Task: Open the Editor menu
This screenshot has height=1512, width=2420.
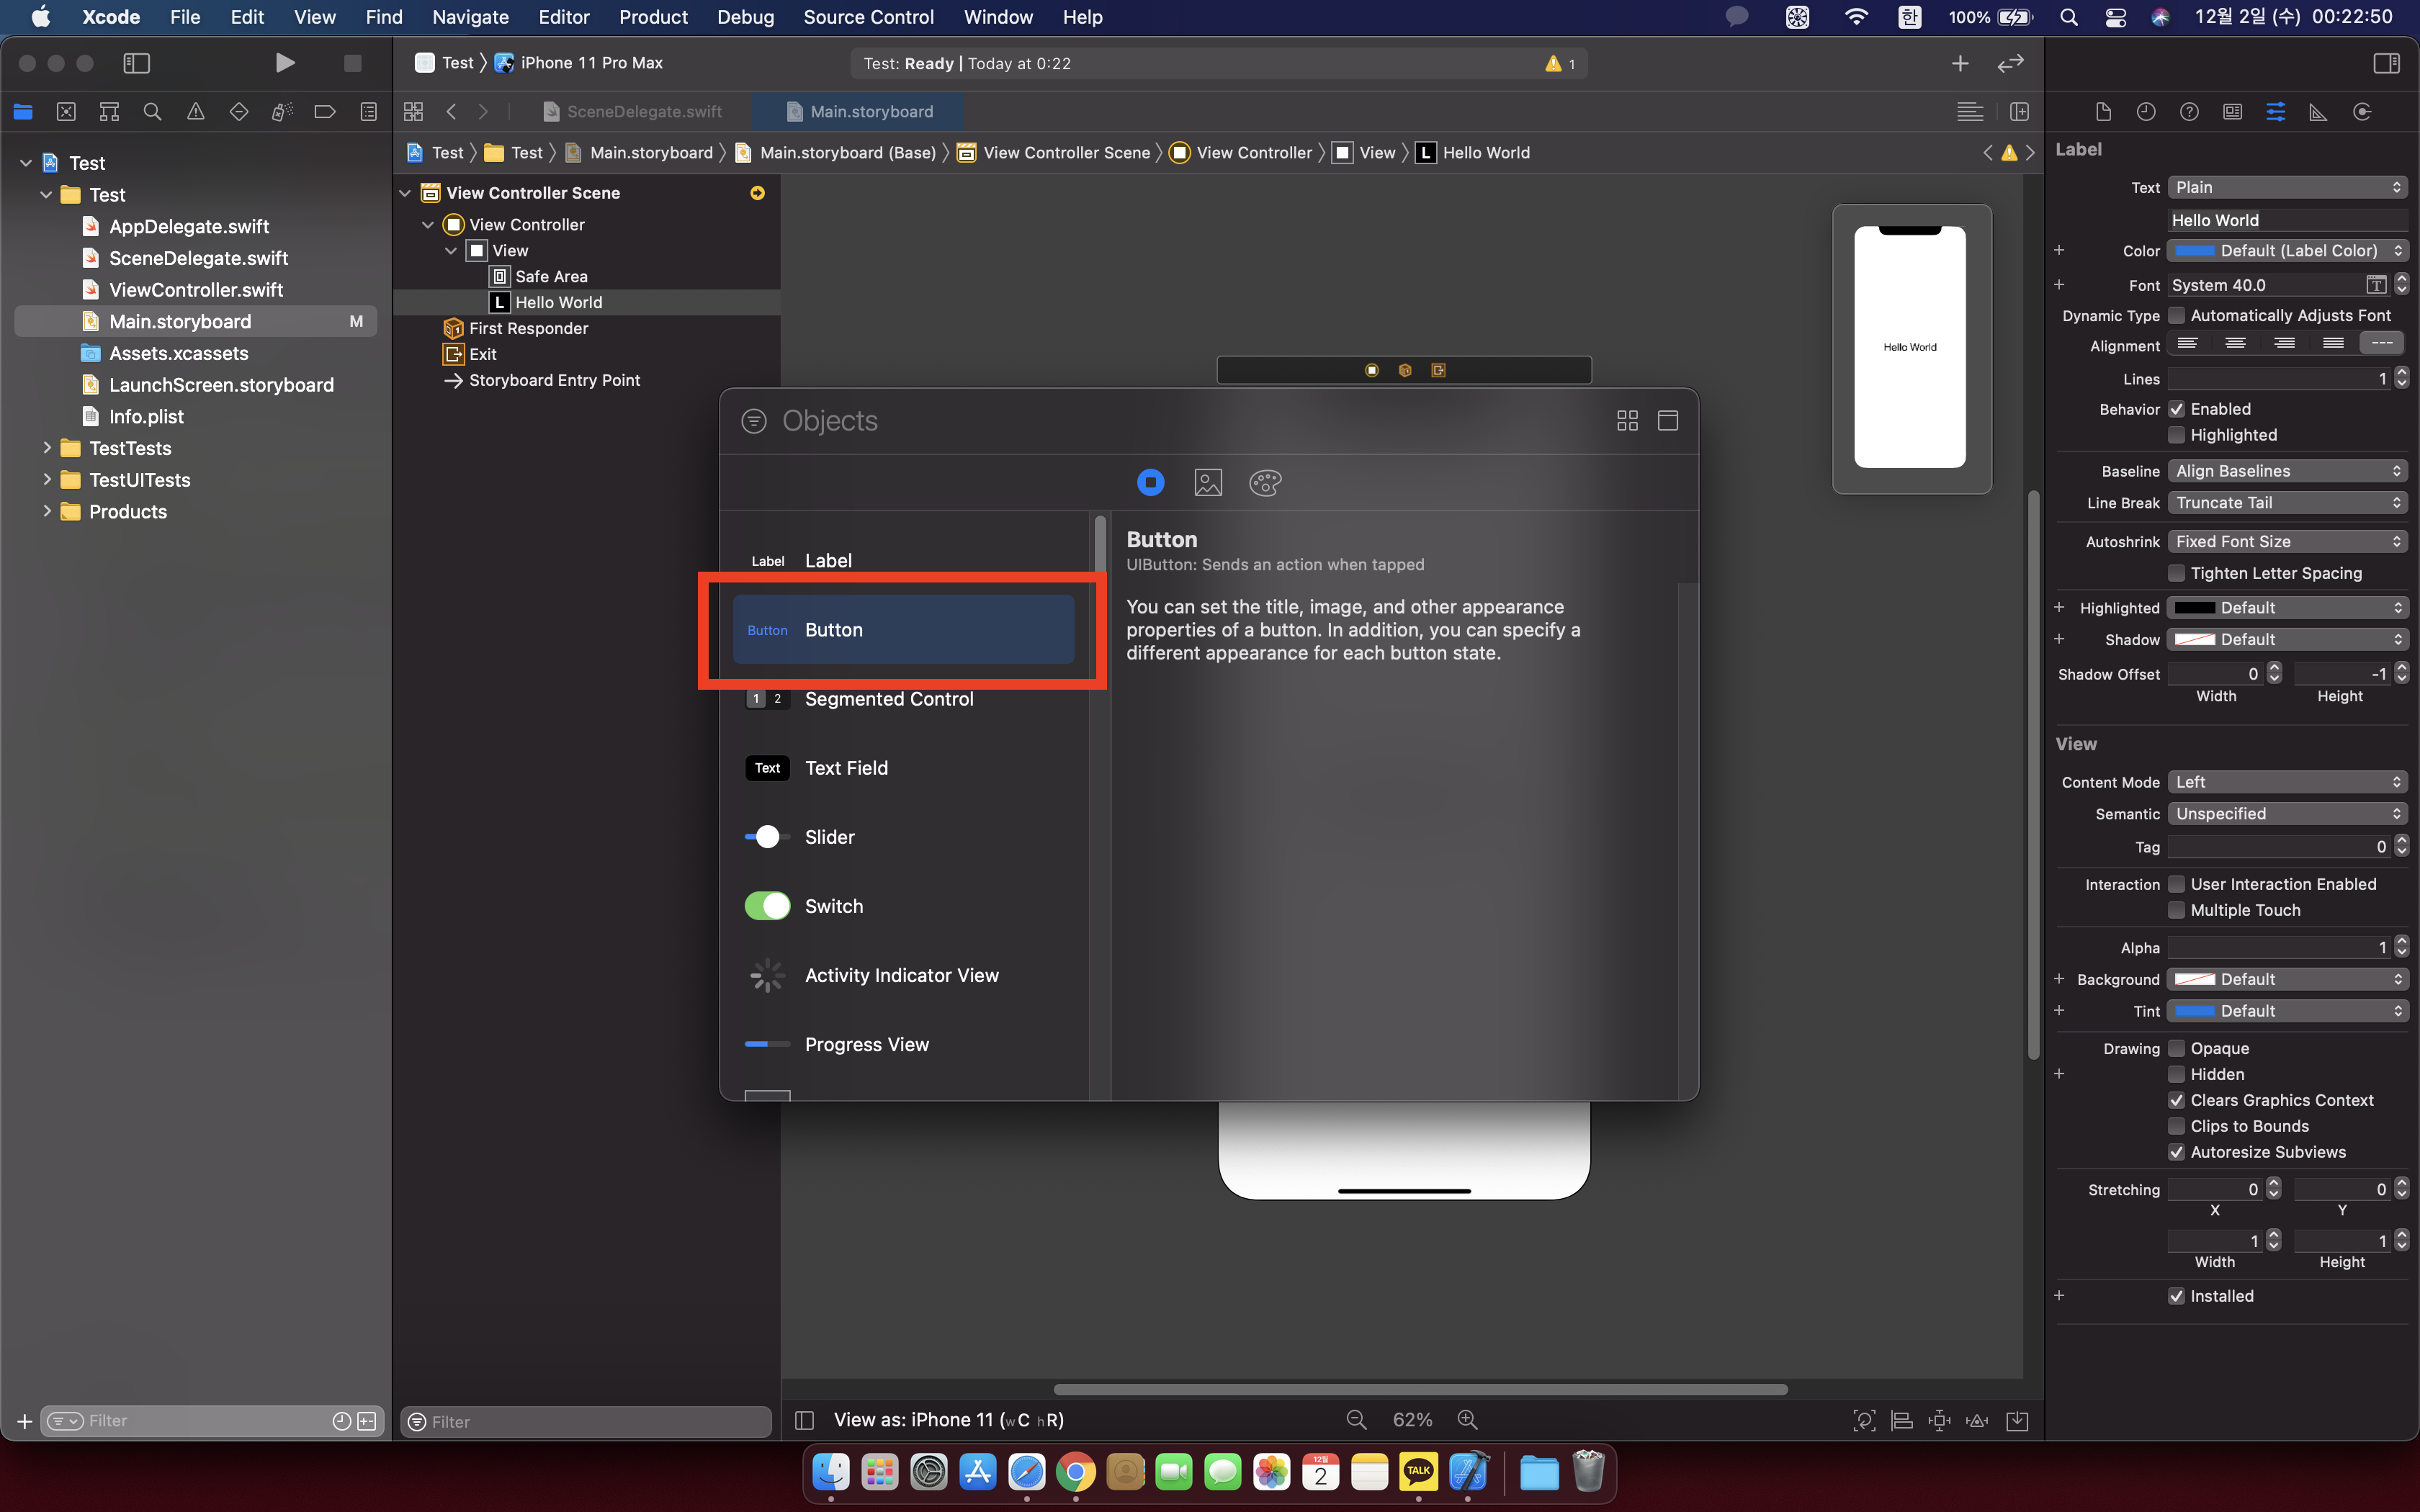Action: click(x=564, y=17)
